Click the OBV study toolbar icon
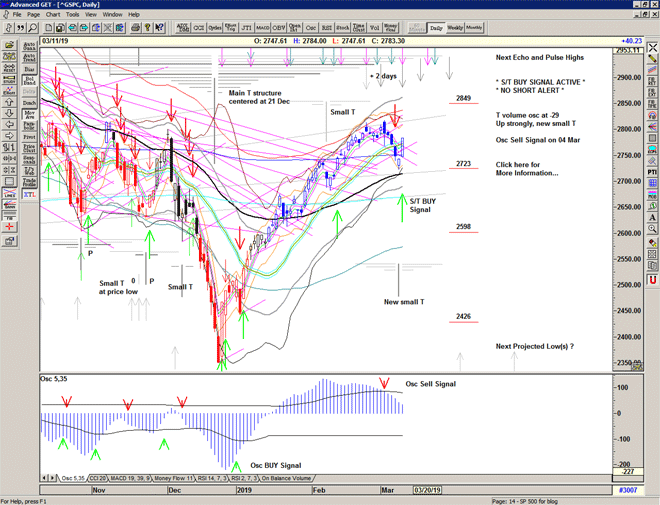Screen dimensions: 660x505 [280, 28]
